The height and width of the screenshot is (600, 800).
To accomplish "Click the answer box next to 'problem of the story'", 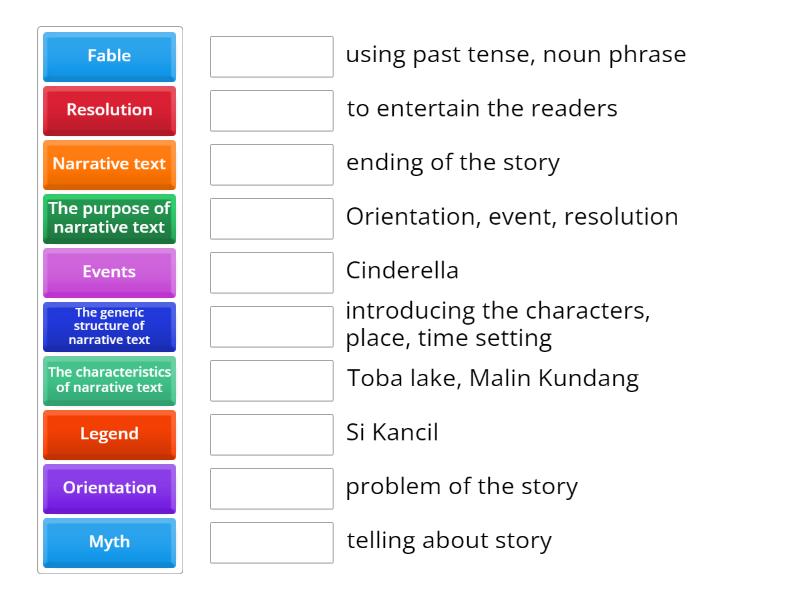I will coord(271,488).
